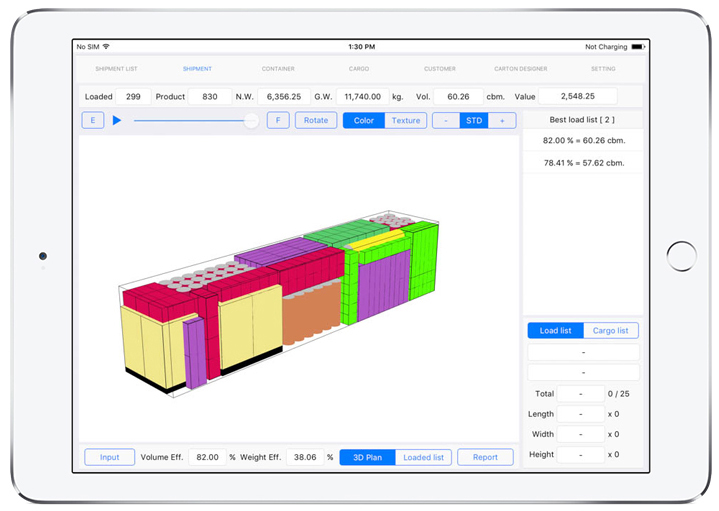Select the 3D Plan view

(367, 457)
